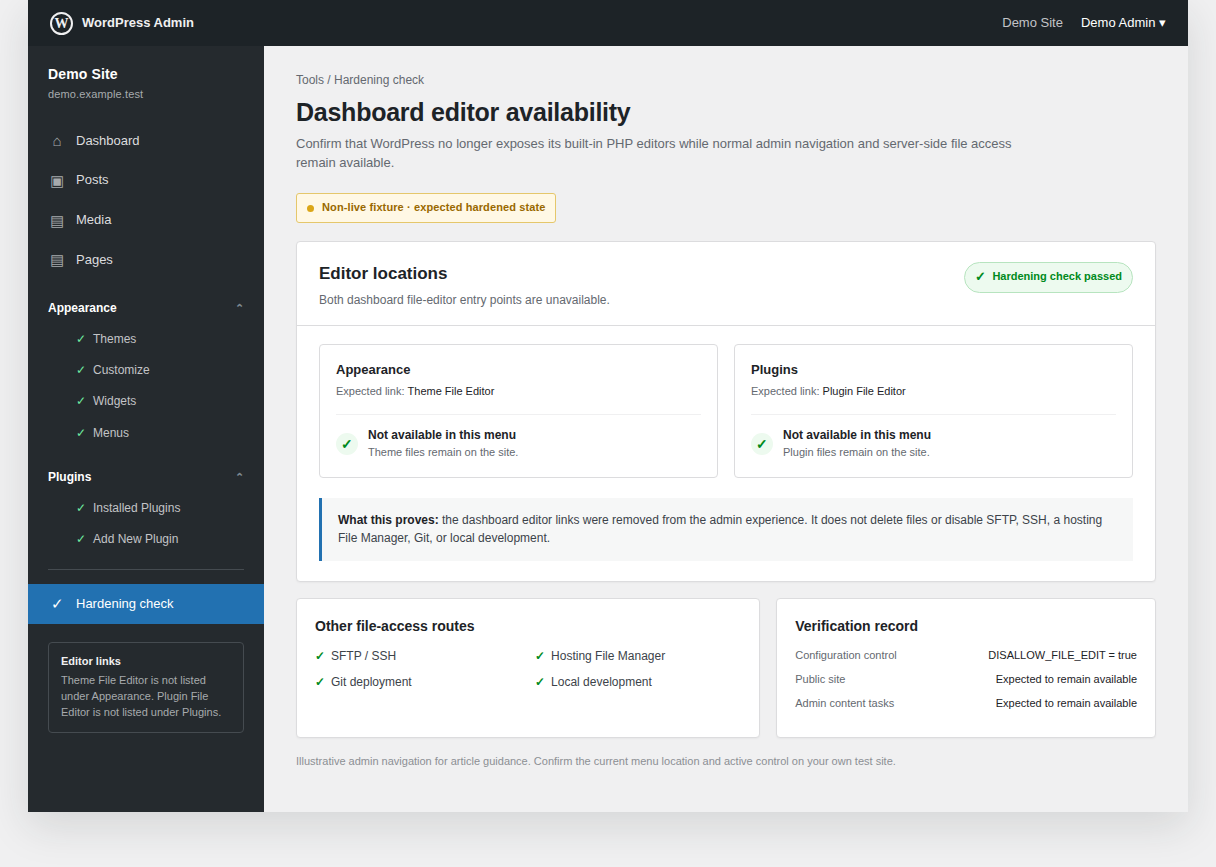Click the Public site label

pyautogui.click(x=820, y=680)
